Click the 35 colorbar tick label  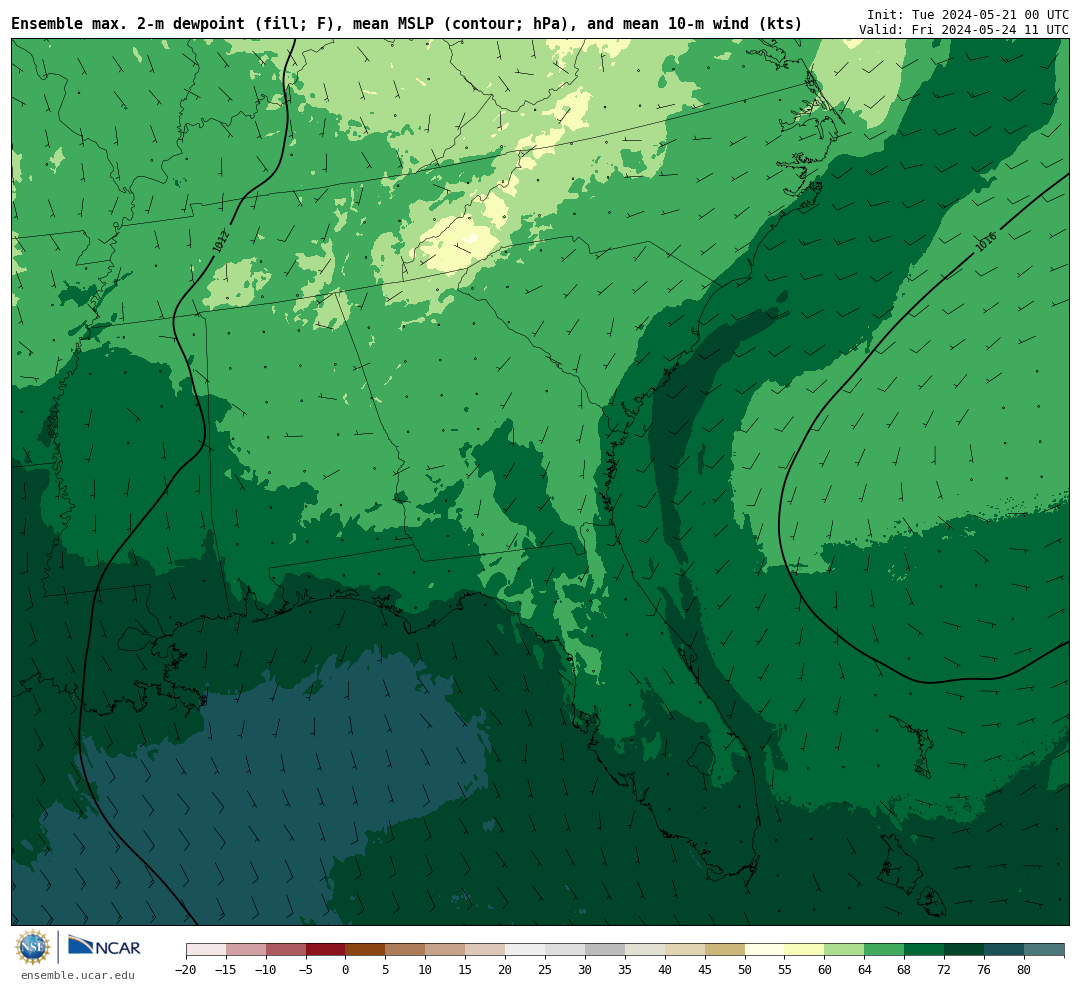pos(625,970)
